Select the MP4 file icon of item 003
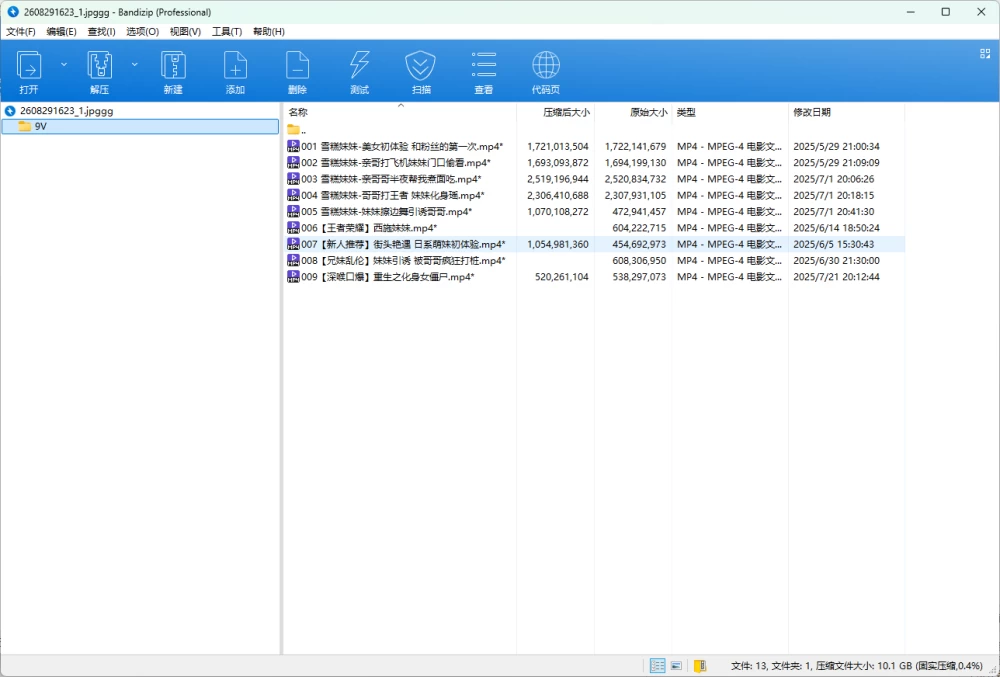The width and height of the screenshot is (1000, 677). pyautogui.click(x=293, y=178)
